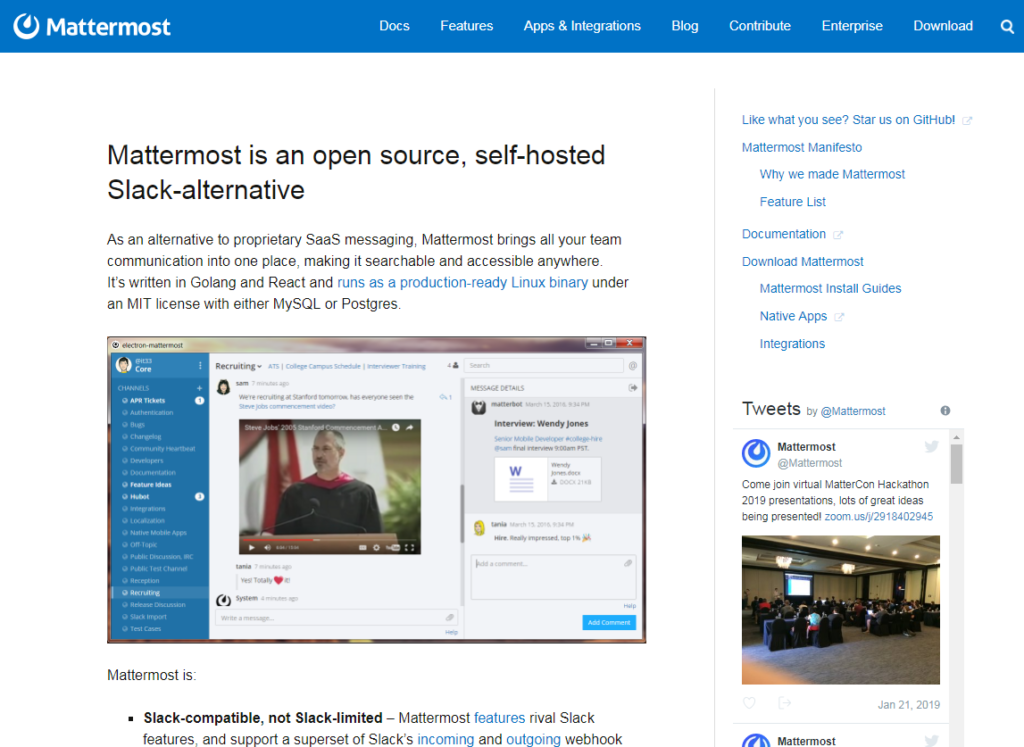Click external link icon beside Documentation
Image resolution: width=1024 pixels, height=747 pixels.
tap(838, 235)
